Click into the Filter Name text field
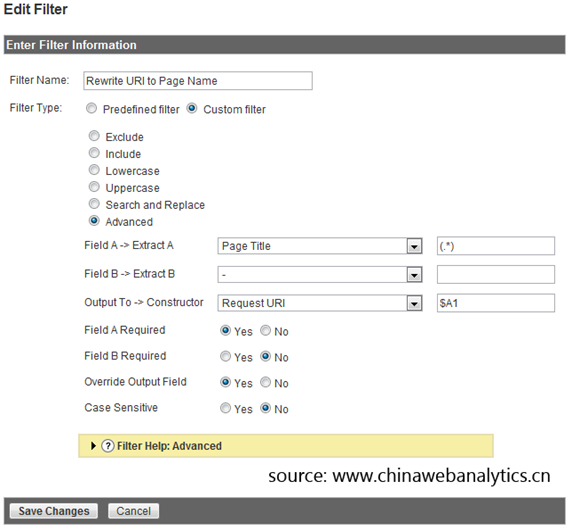This screenshot has height=531, width=572. pos(198,81)
